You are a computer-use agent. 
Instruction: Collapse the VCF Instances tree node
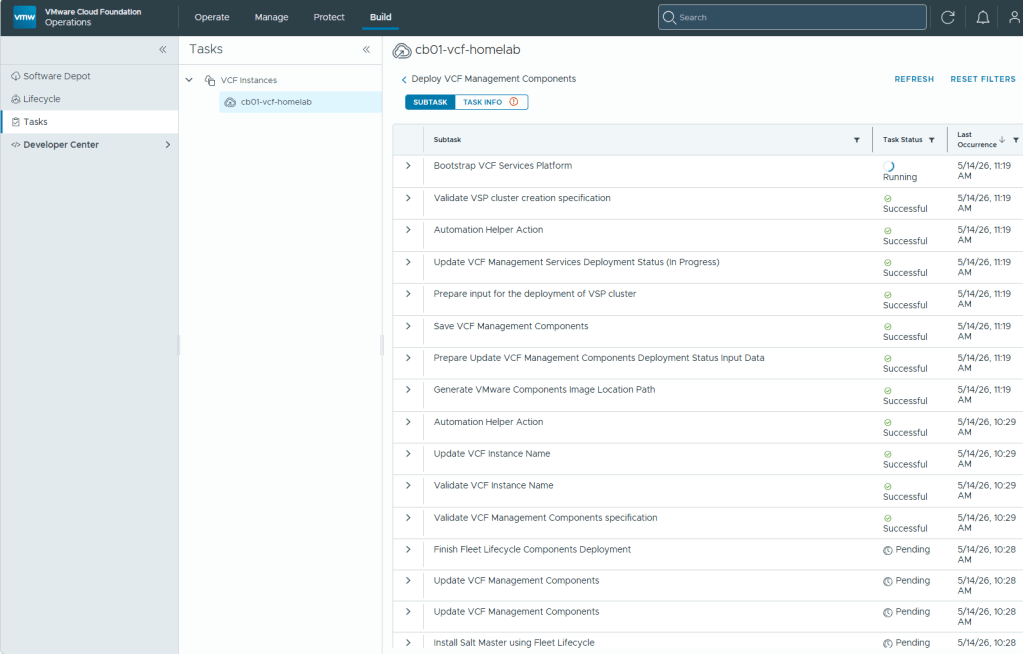click(x=189, y=80)
